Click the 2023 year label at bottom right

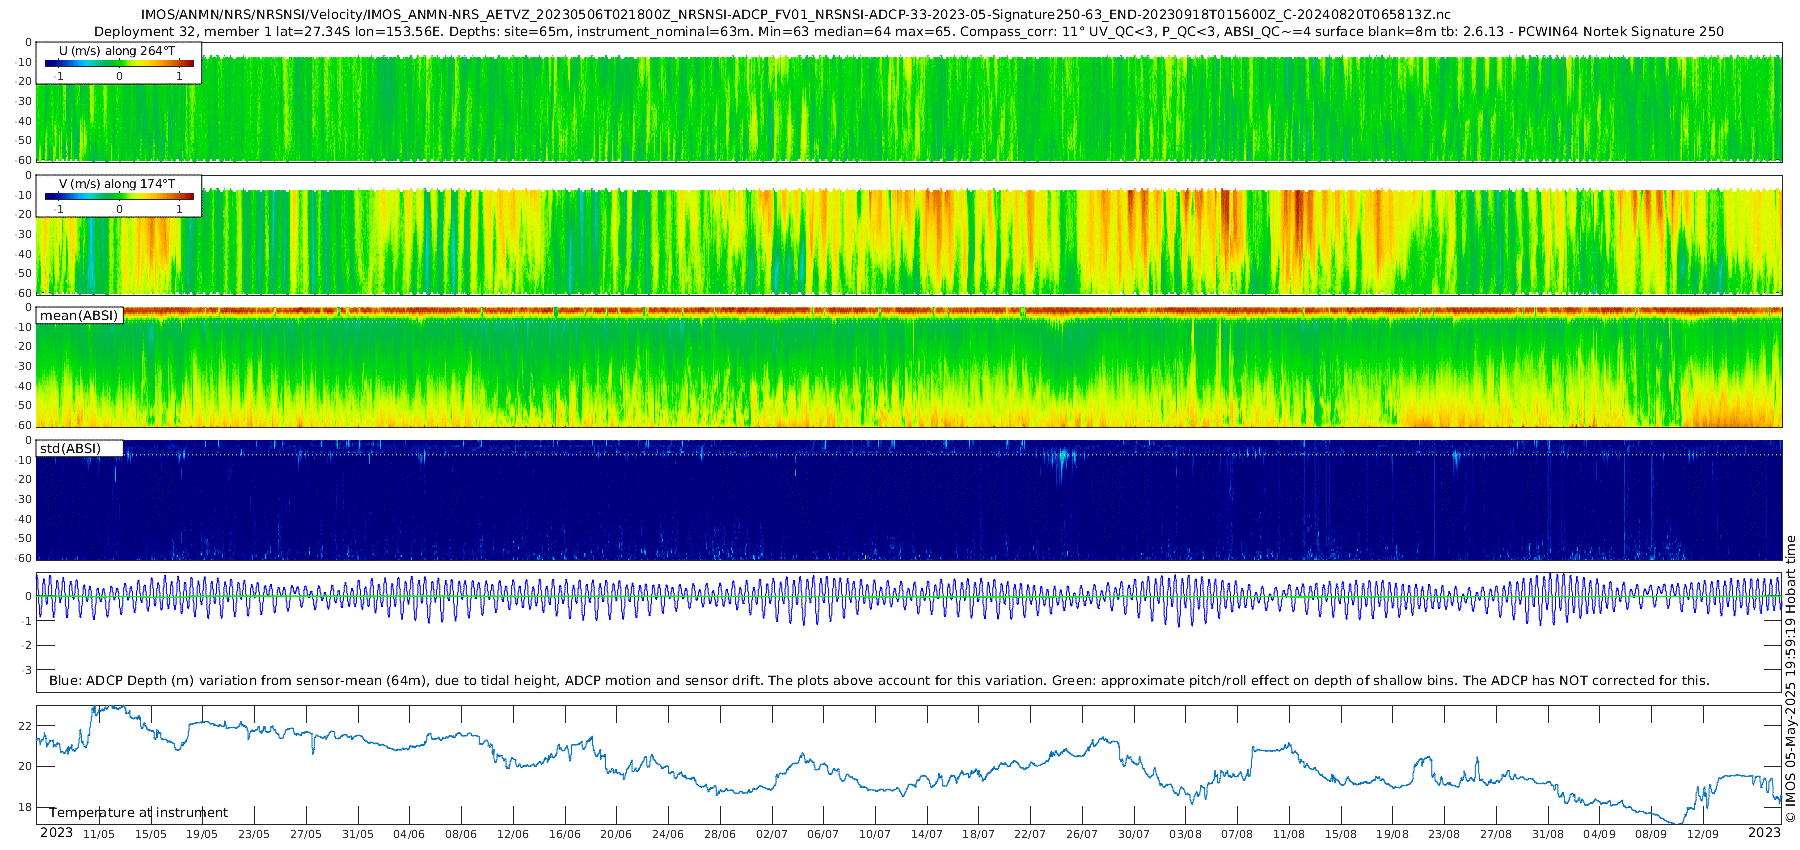tap(1764, 832)
